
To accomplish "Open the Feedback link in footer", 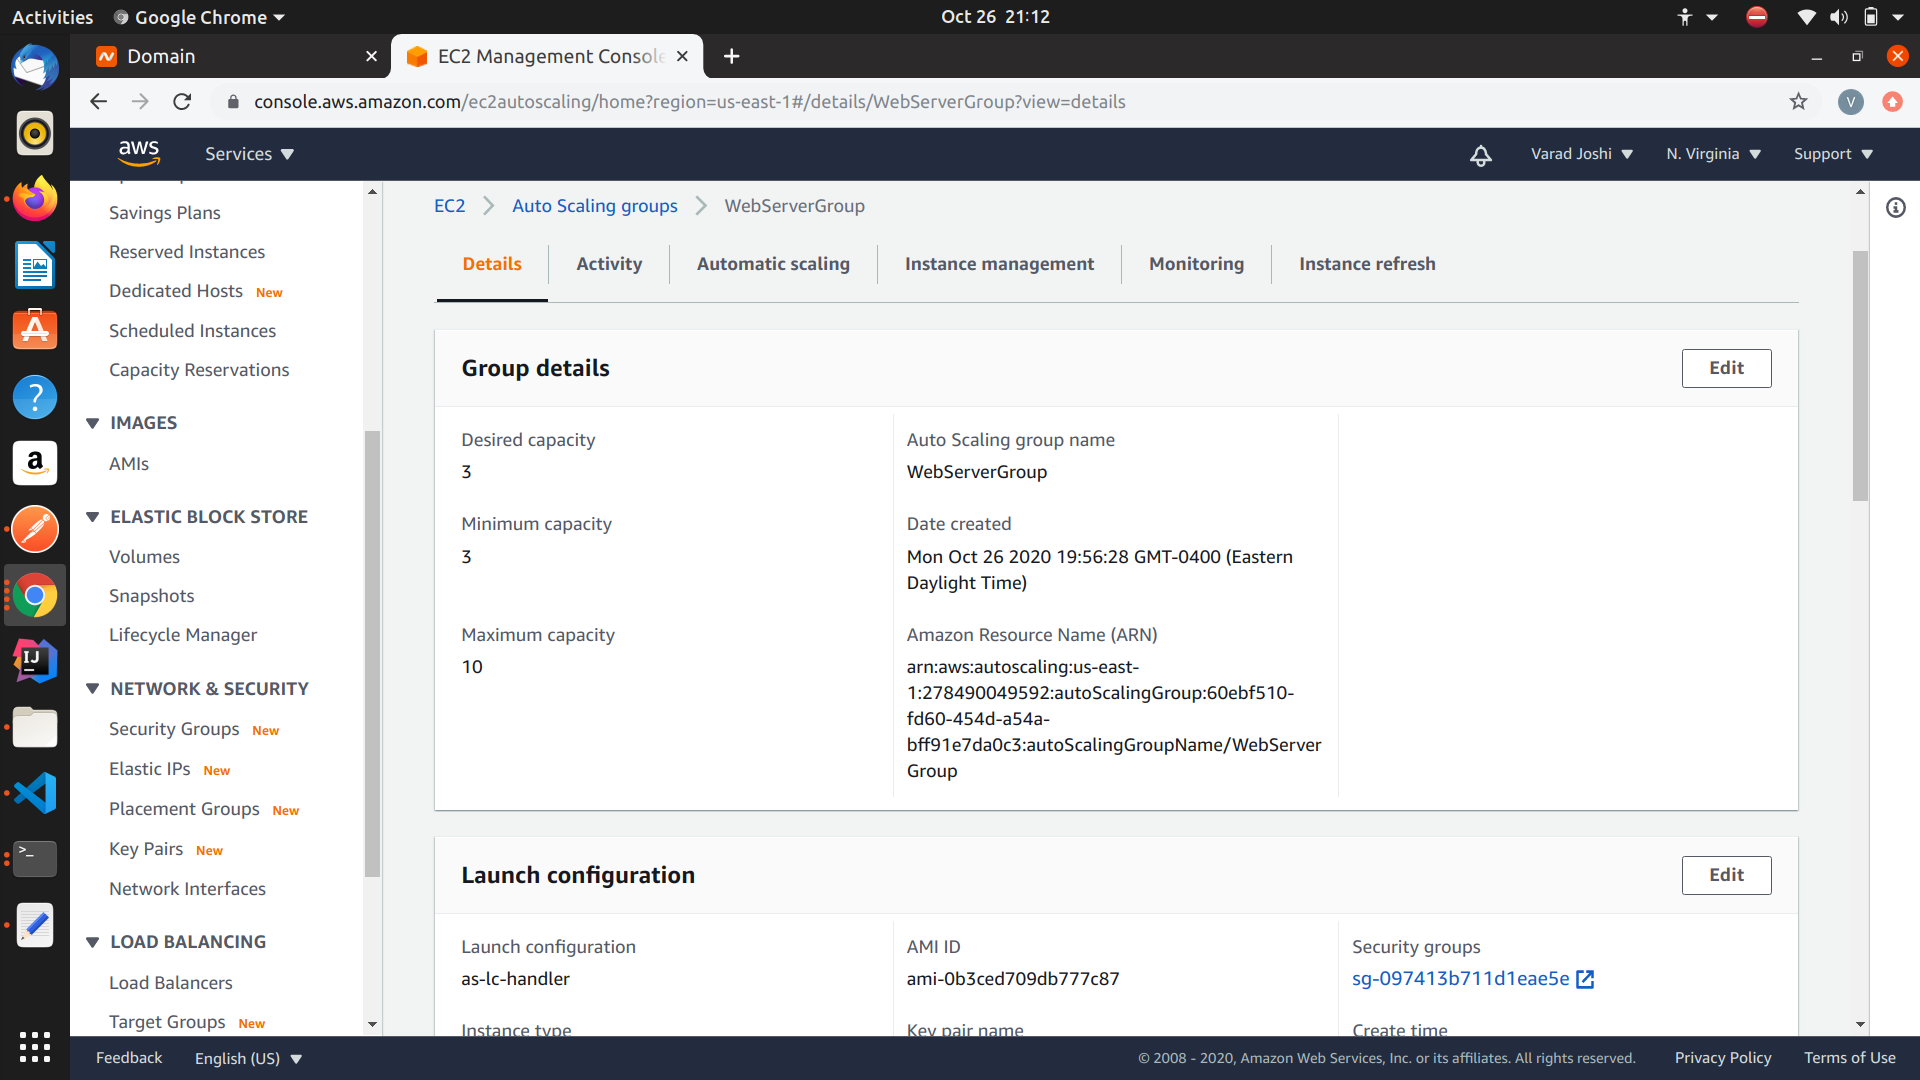I will click(129, 1058).
